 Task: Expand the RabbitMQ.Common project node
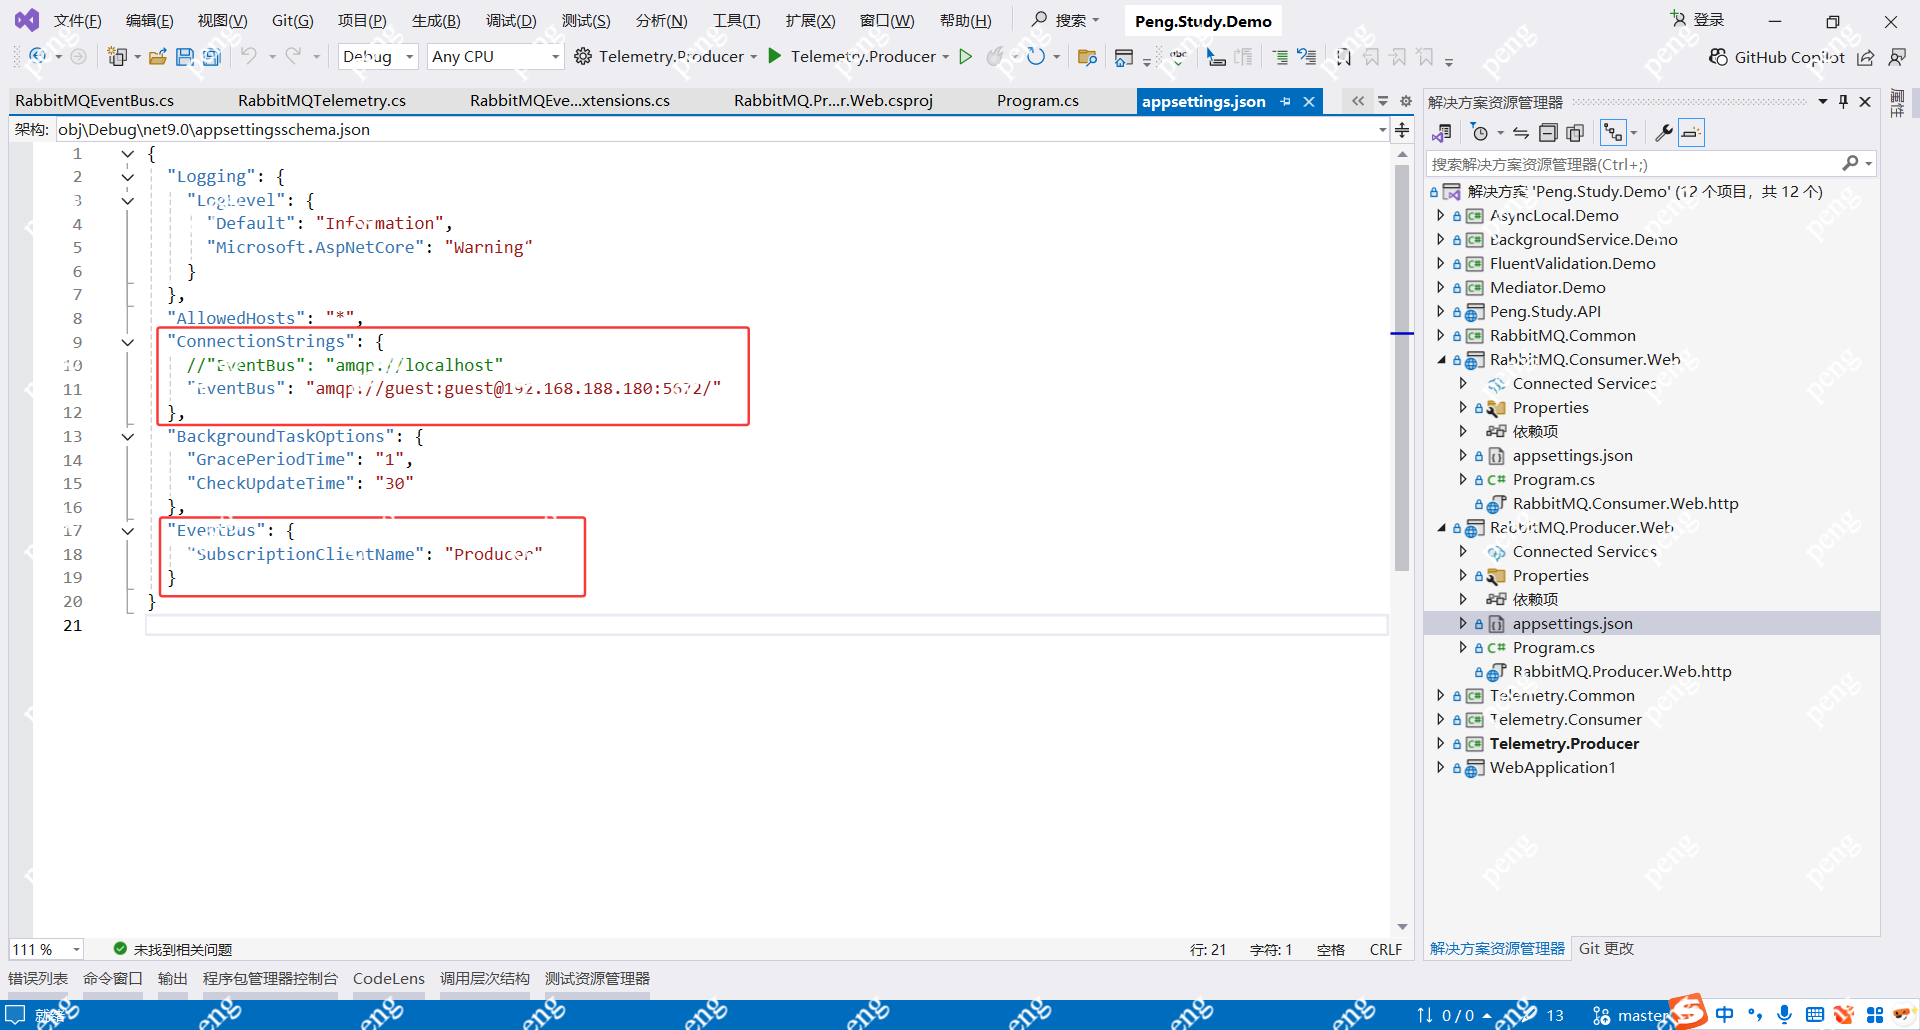click(1440, 335)
